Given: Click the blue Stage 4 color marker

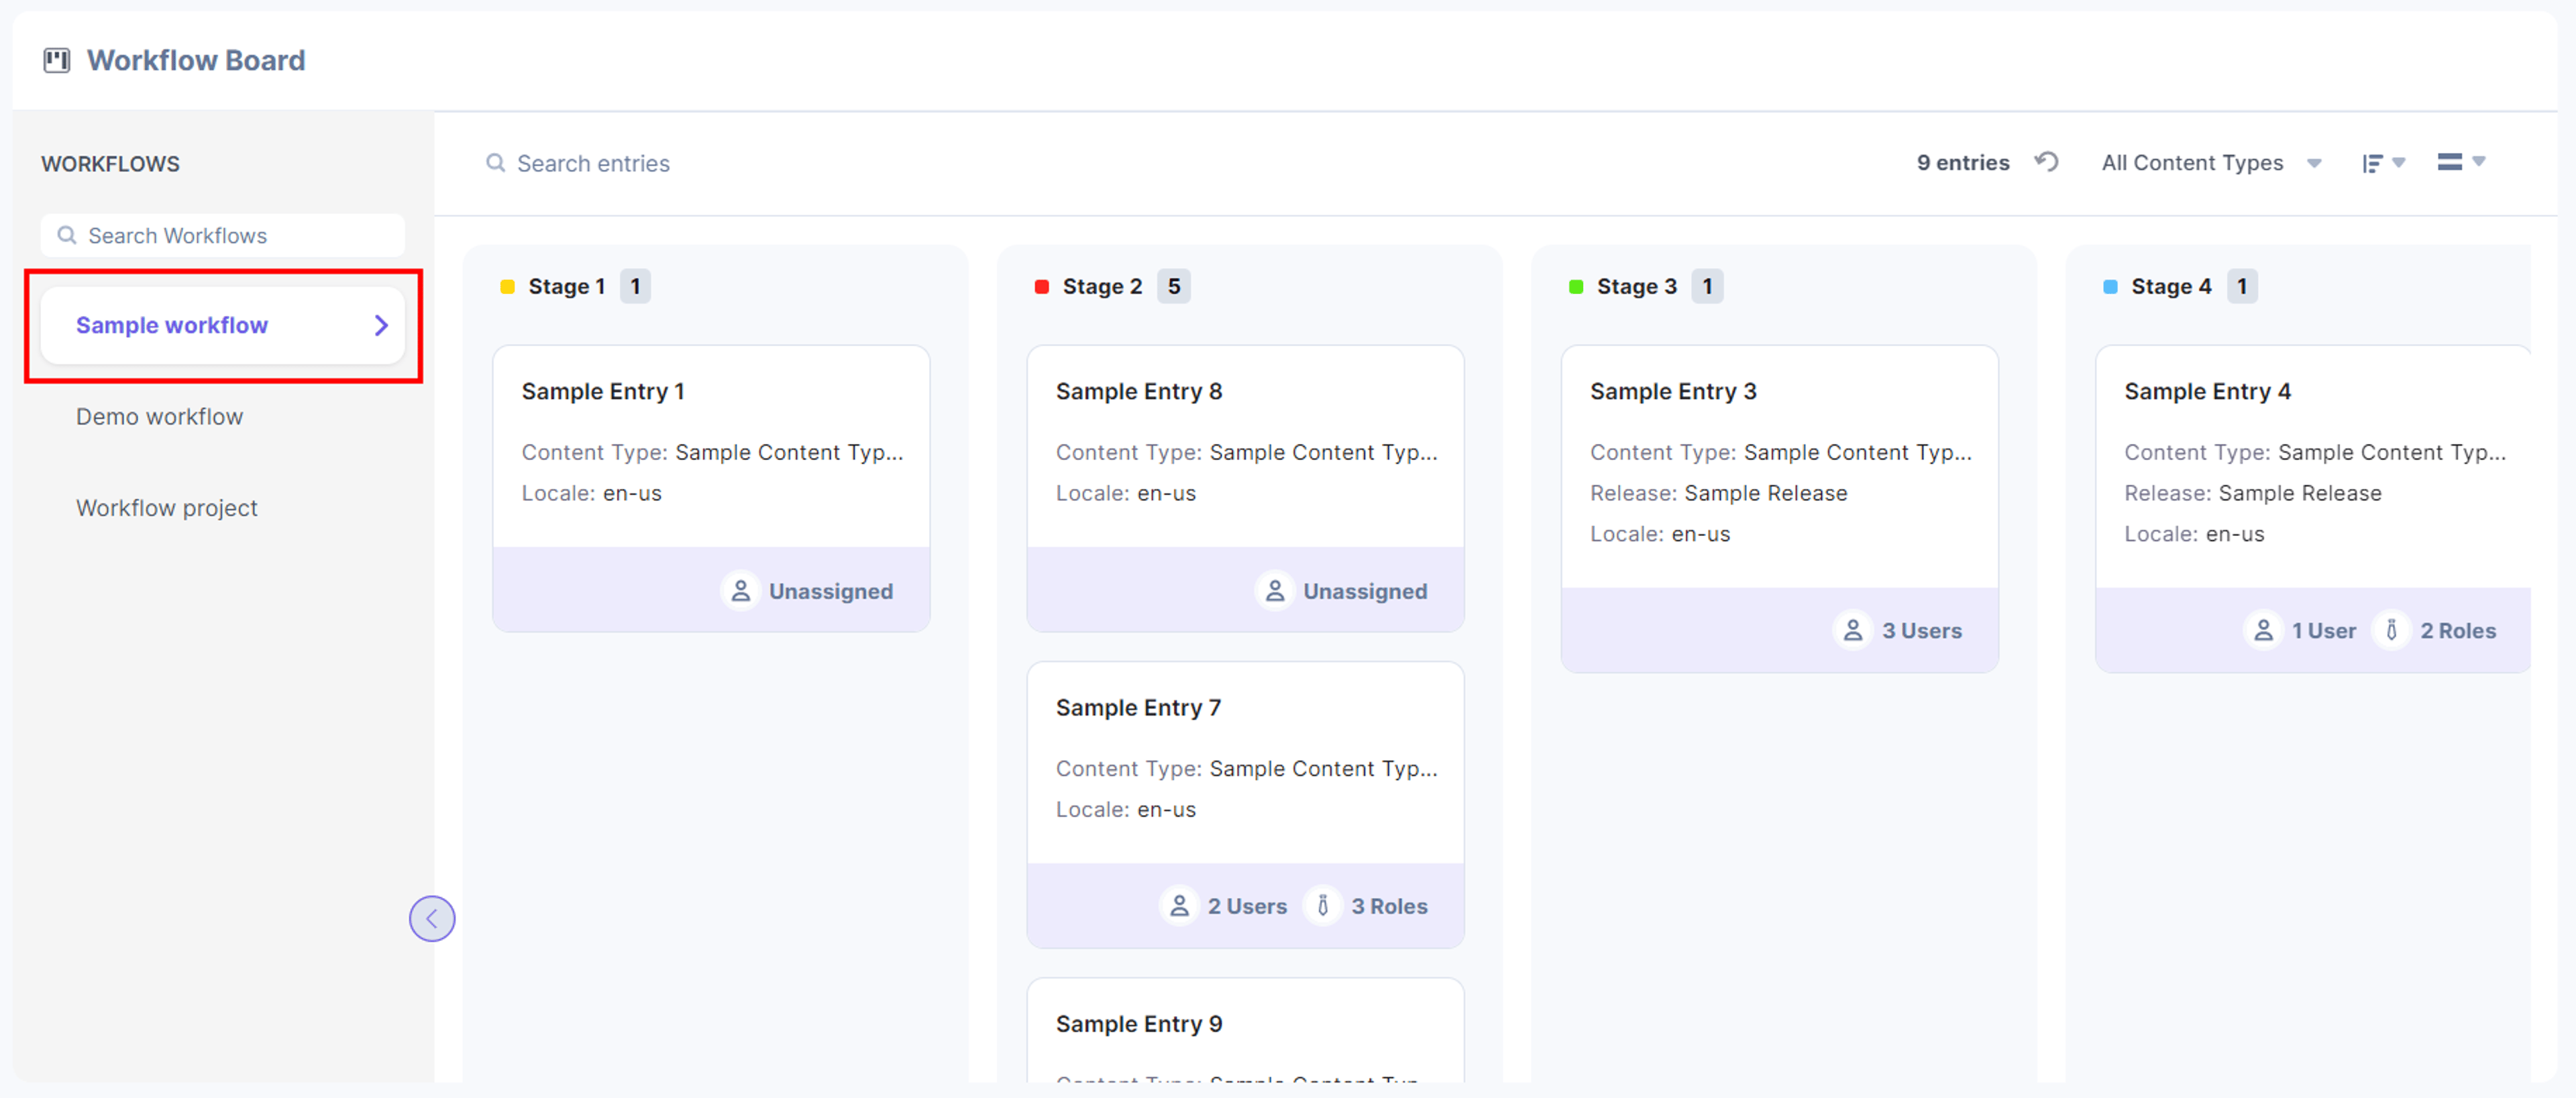Looking at the screenshot, I should pos(2110,287).
